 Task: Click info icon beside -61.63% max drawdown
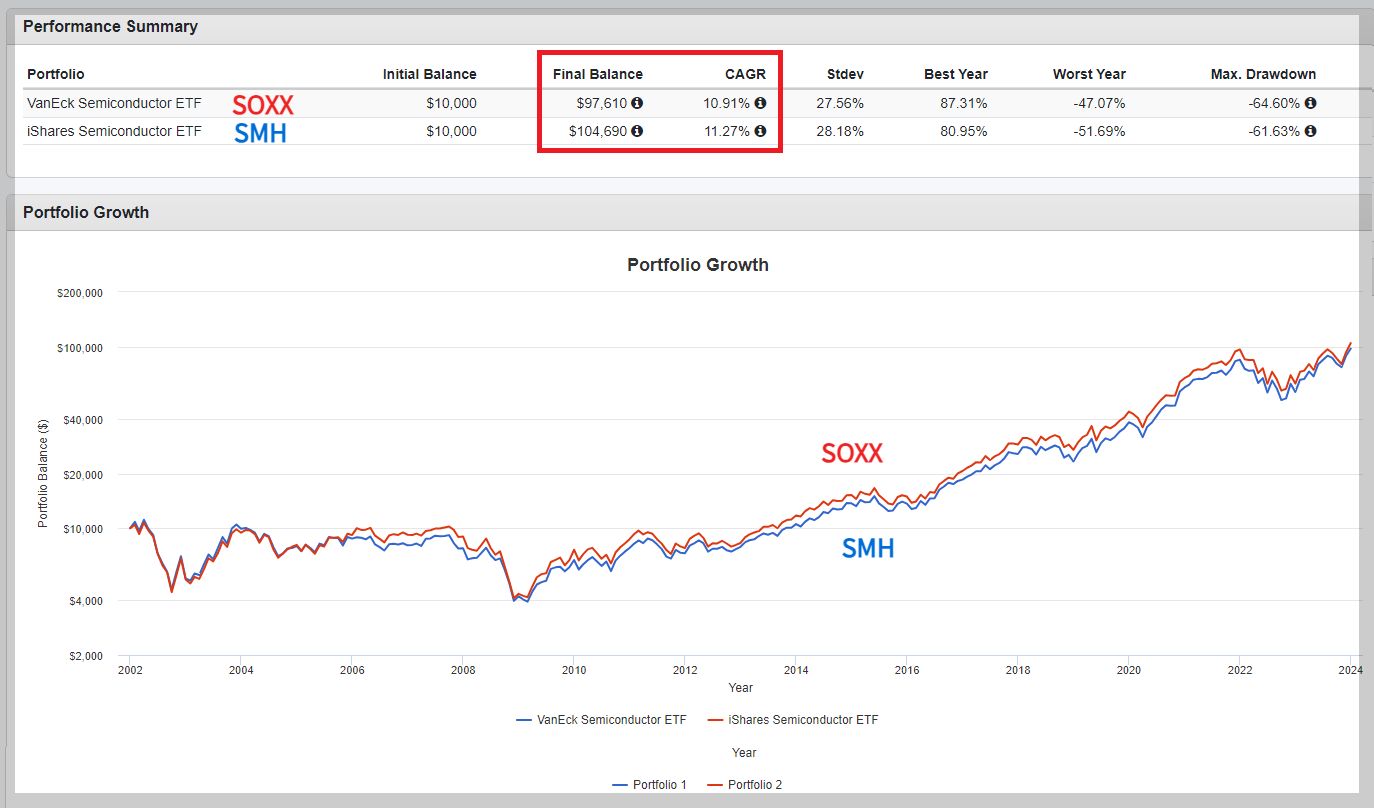1310,131
